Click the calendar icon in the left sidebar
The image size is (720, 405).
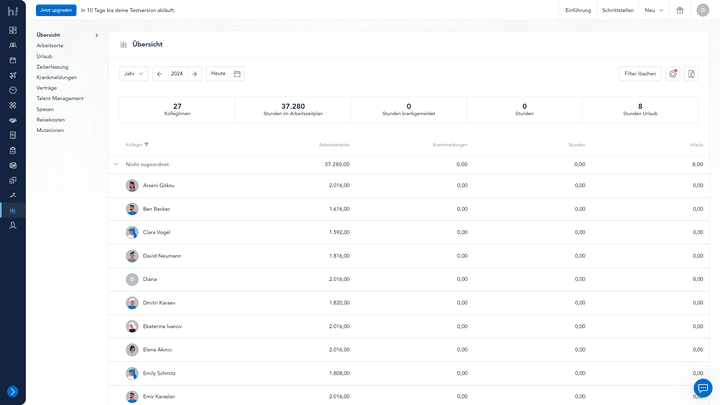(13, 60)
